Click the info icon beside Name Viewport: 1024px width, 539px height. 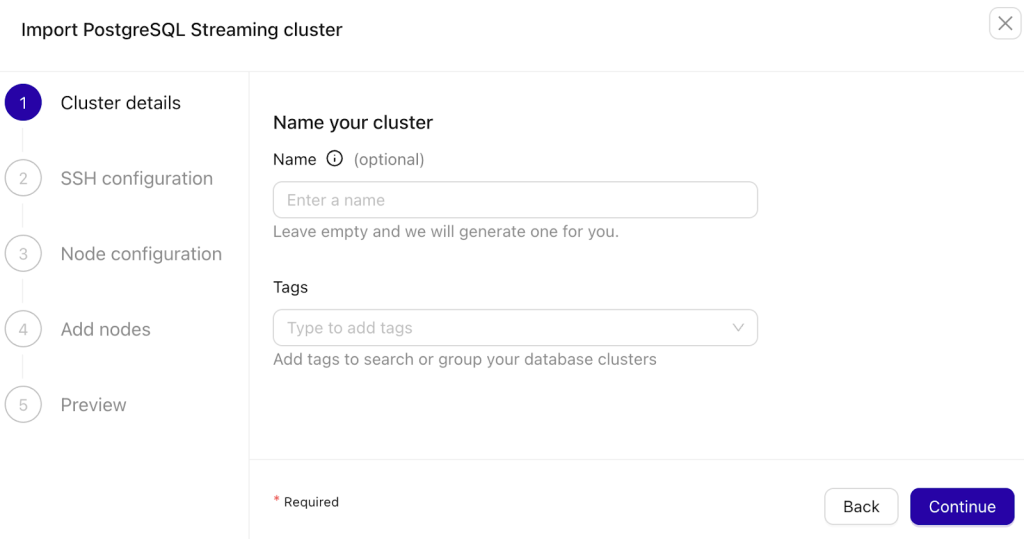tap(335, 159)
